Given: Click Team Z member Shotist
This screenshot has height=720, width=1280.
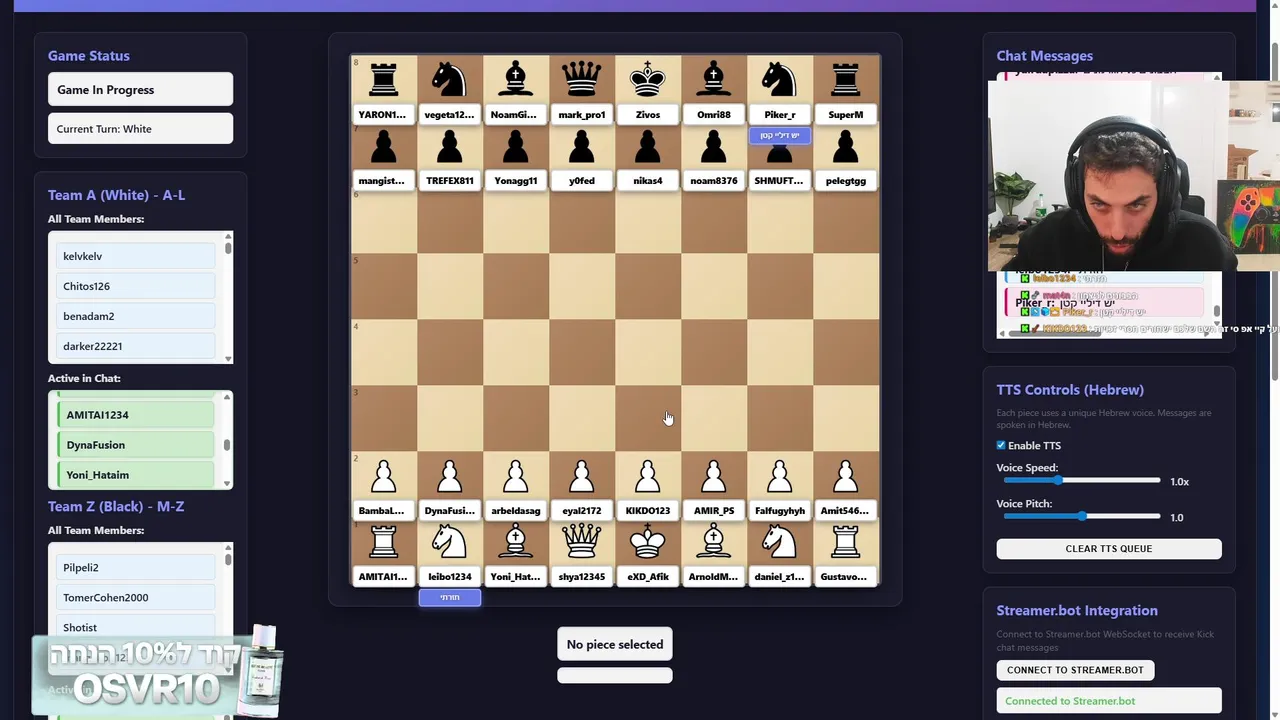Looking at the screenshot, I should pyautogui.click(x=138, y=628).
